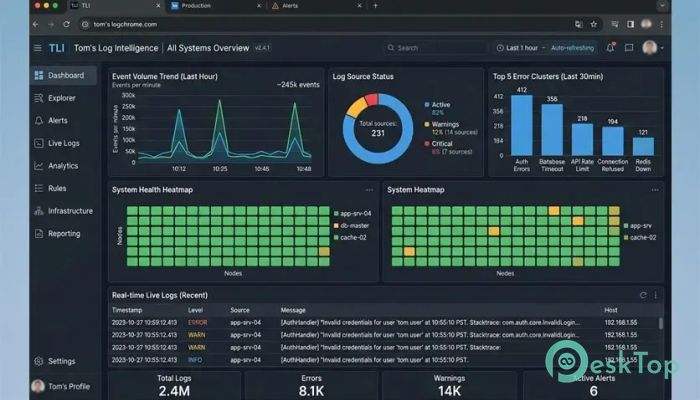Screen dimensions: 700x400
Task: Open browser side panel icon
Action: click(x=630, y=24)
